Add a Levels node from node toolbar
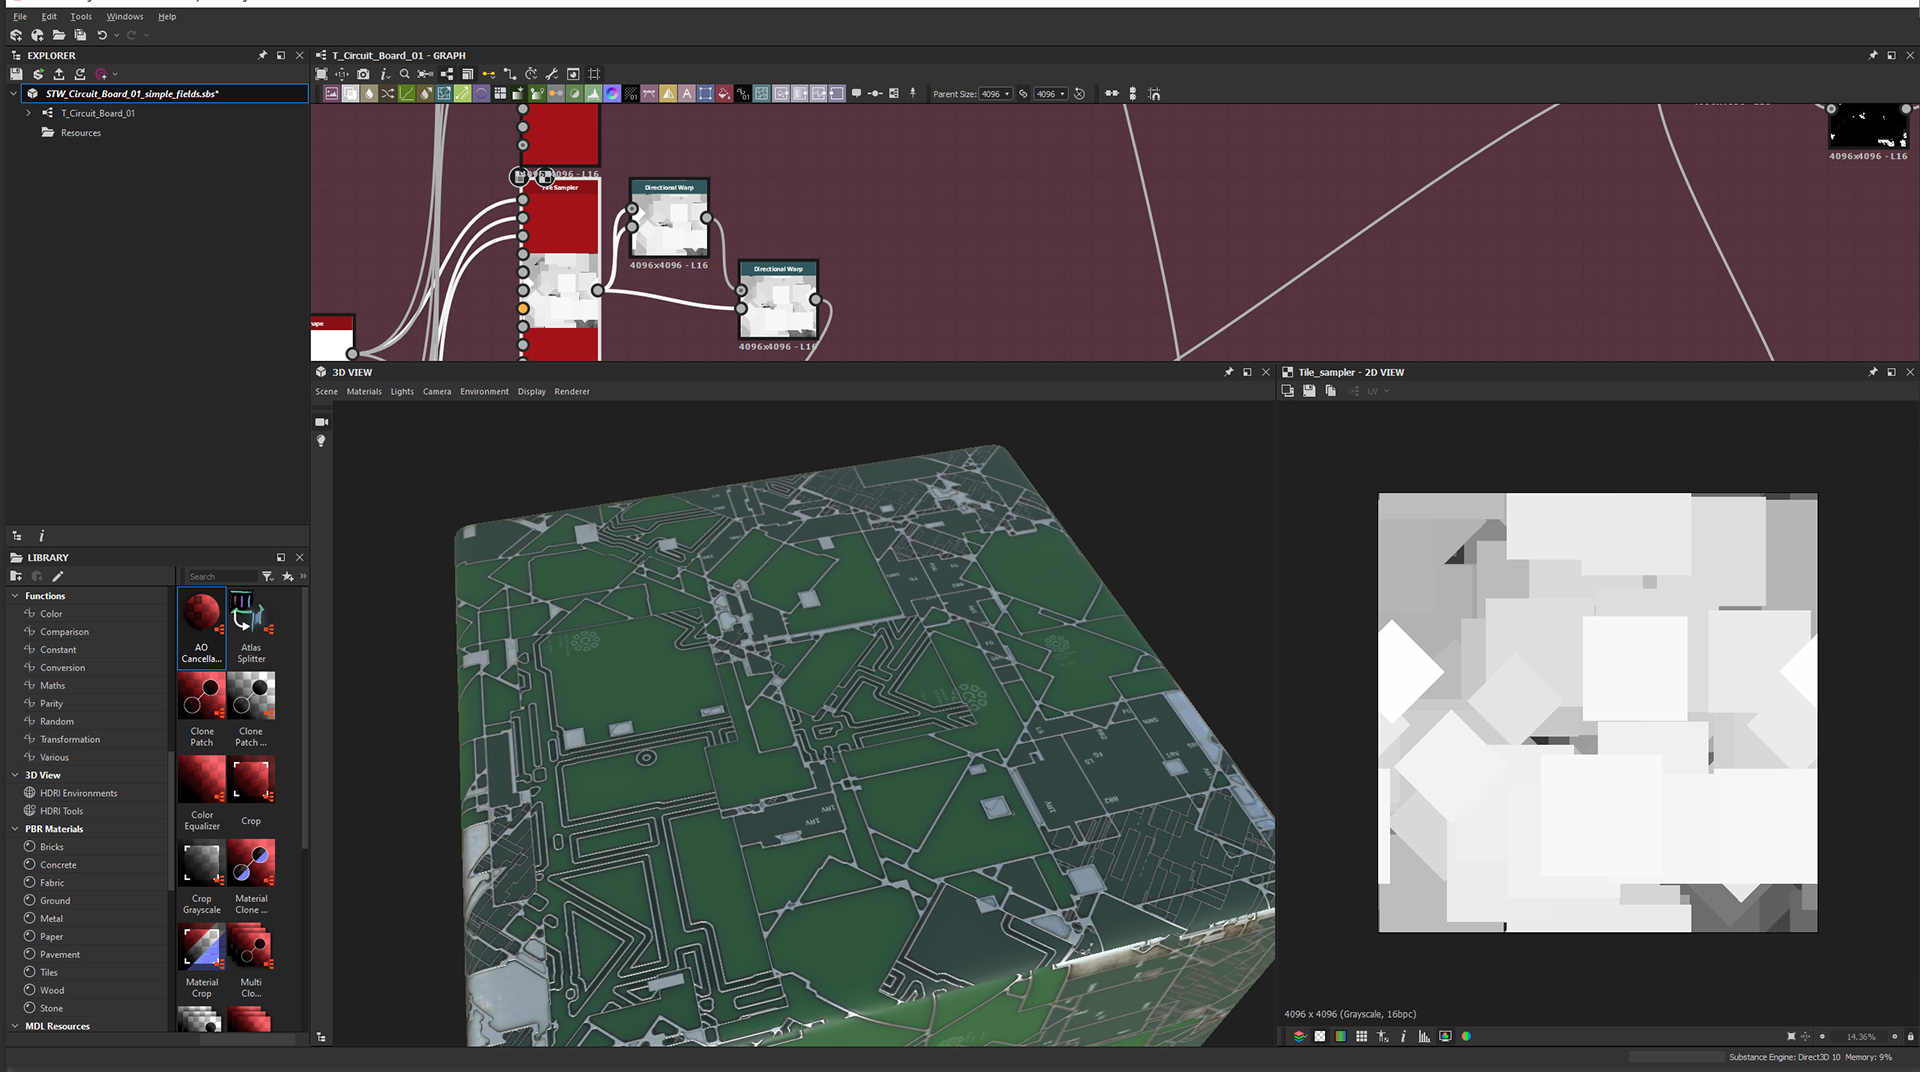The height and width of the screenshot is (1072, 1920). [x=593, y=94]
